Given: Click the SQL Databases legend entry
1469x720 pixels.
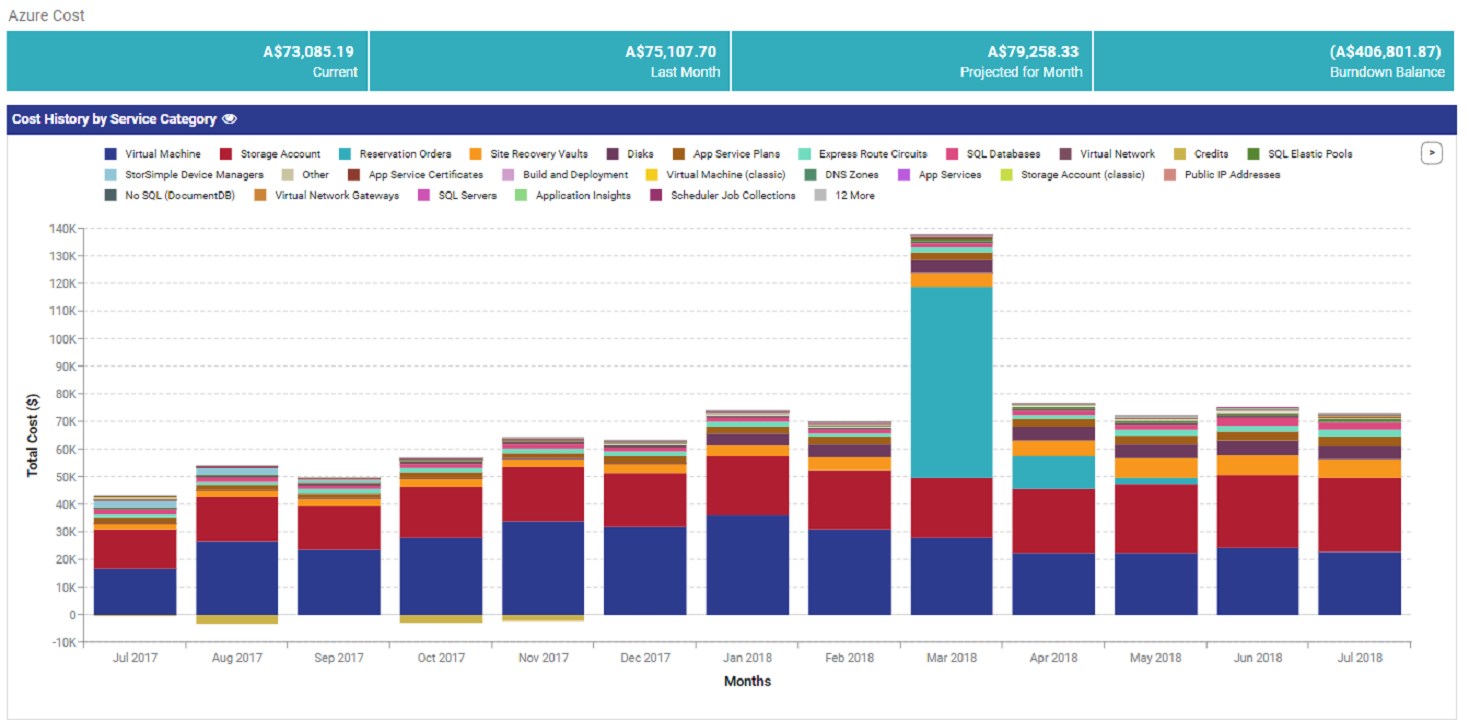Looking at the screenshot, I should coord(993,154).
